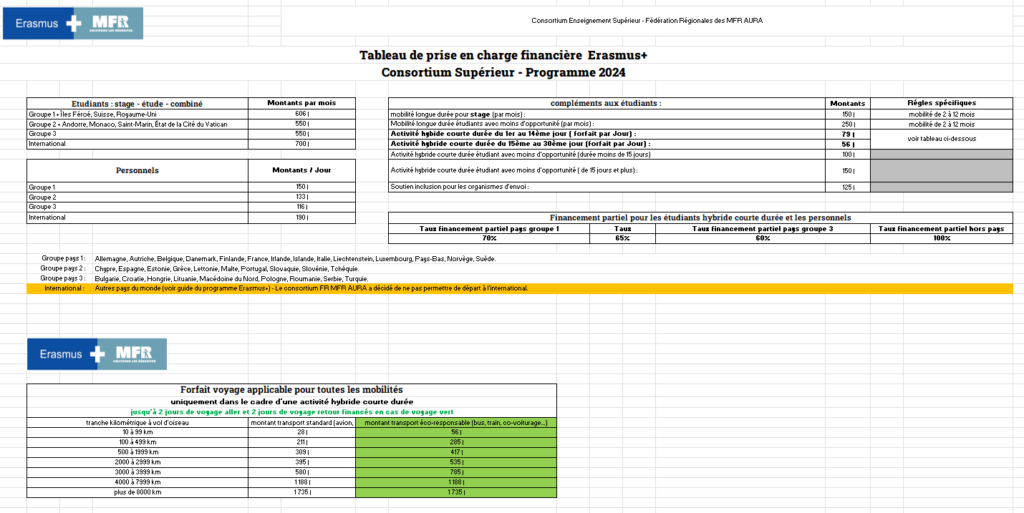
Task: Click the bold 56 amount cell in compléments table
Action: click(x=848, y=144)
